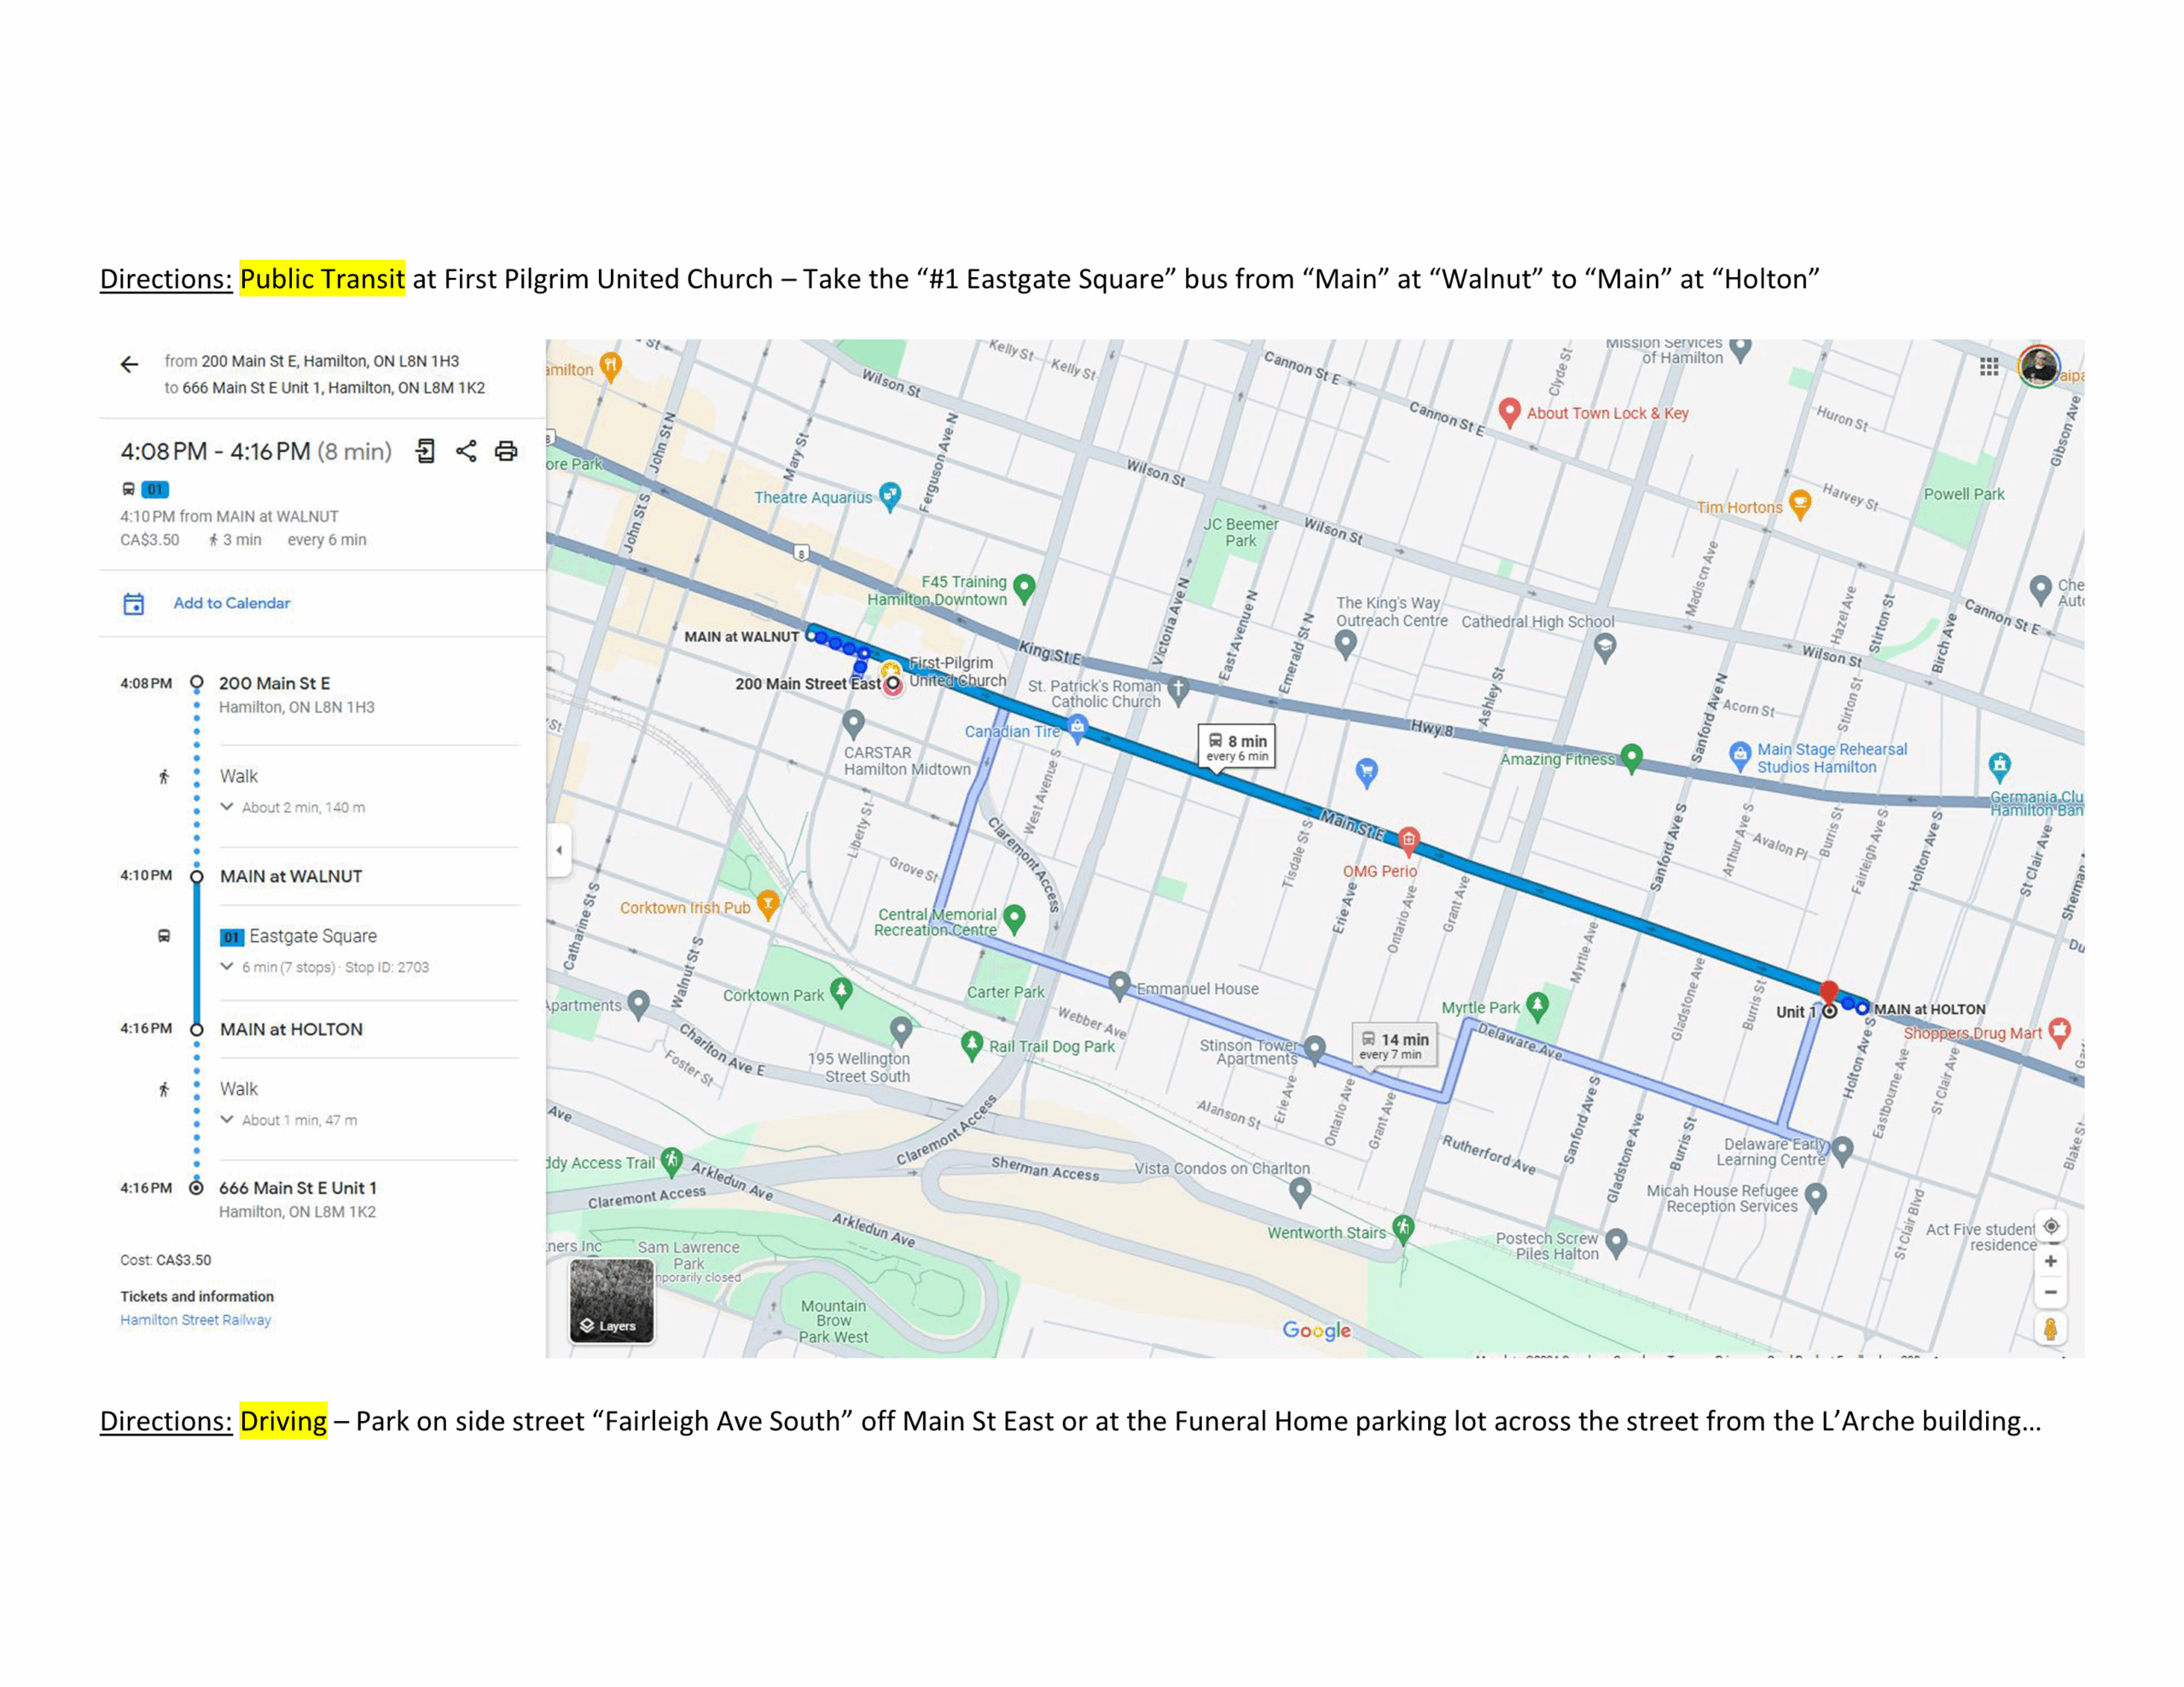Click the Micah House Refugee Reception pin
This screenshot has width=2184, height=1687.
pos(1817,1196)
